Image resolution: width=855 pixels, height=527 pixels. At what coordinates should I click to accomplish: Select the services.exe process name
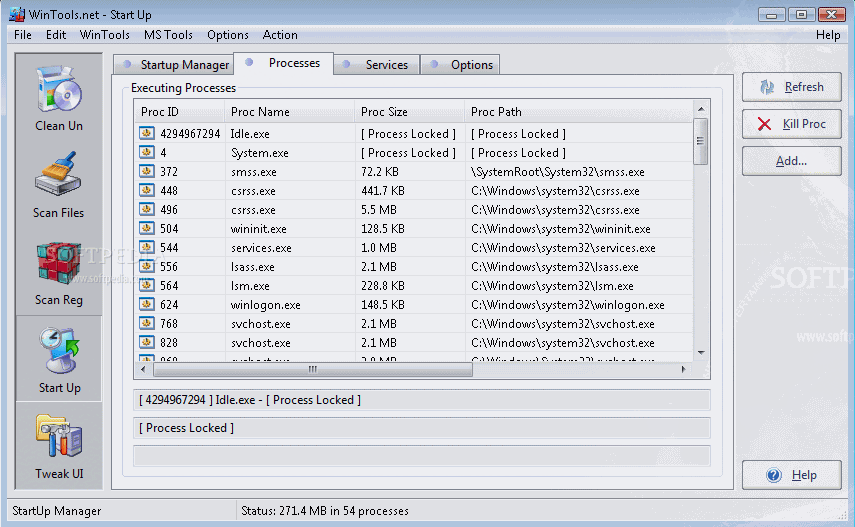(261, 248)
